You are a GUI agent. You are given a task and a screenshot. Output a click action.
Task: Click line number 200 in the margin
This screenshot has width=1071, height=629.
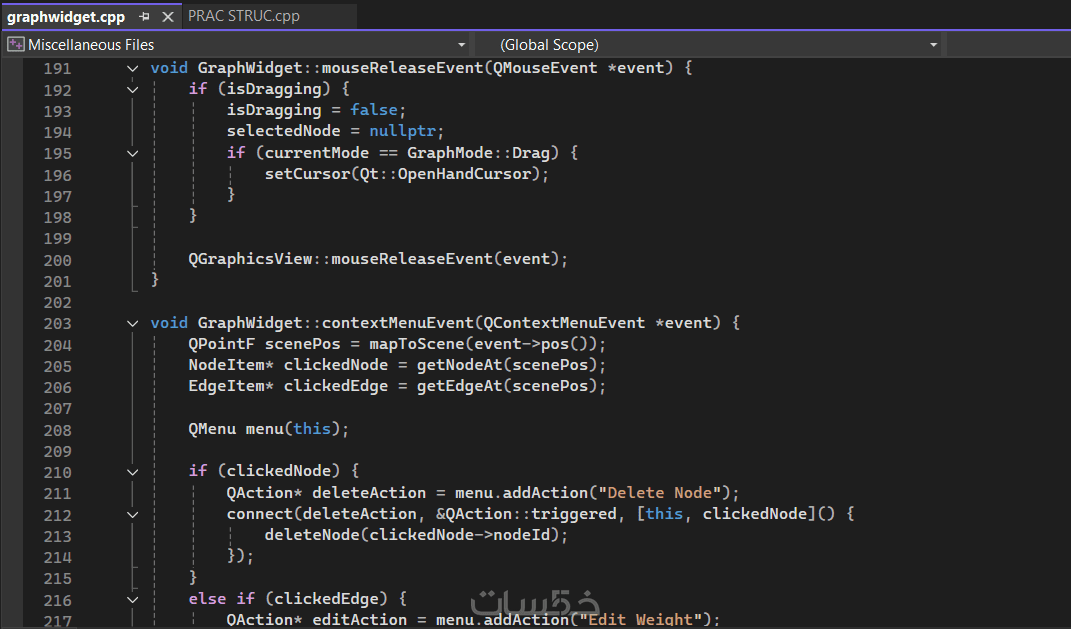(x=57, y=260)
